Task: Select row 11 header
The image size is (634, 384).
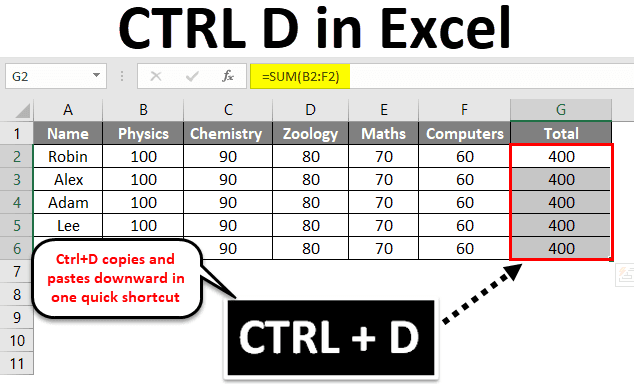Action: [x=17, y=364]
